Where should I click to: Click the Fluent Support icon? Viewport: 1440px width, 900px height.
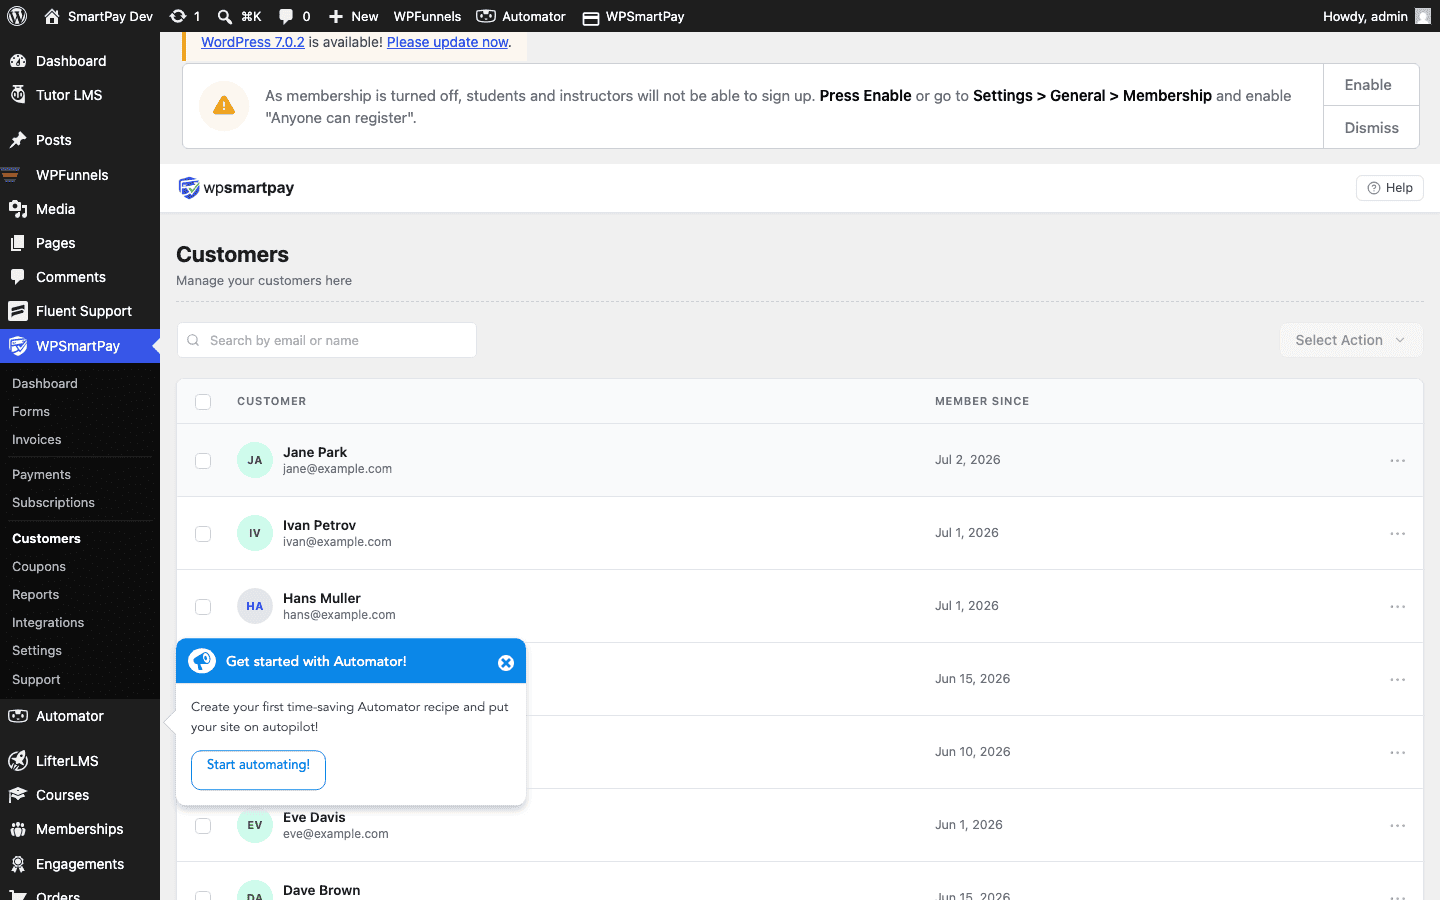coord(18,311)
